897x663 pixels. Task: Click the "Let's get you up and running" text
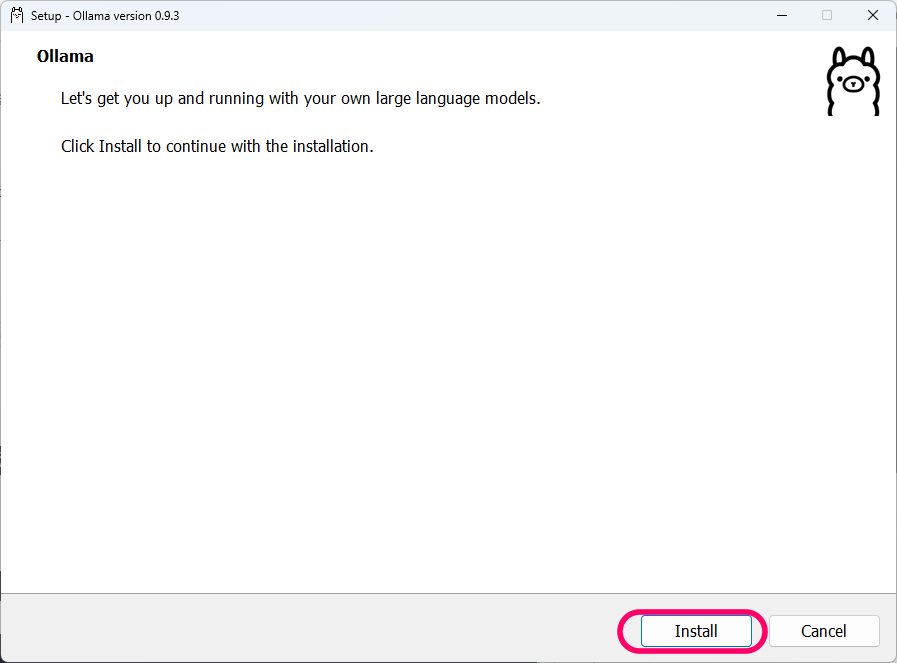pos(300,98)
